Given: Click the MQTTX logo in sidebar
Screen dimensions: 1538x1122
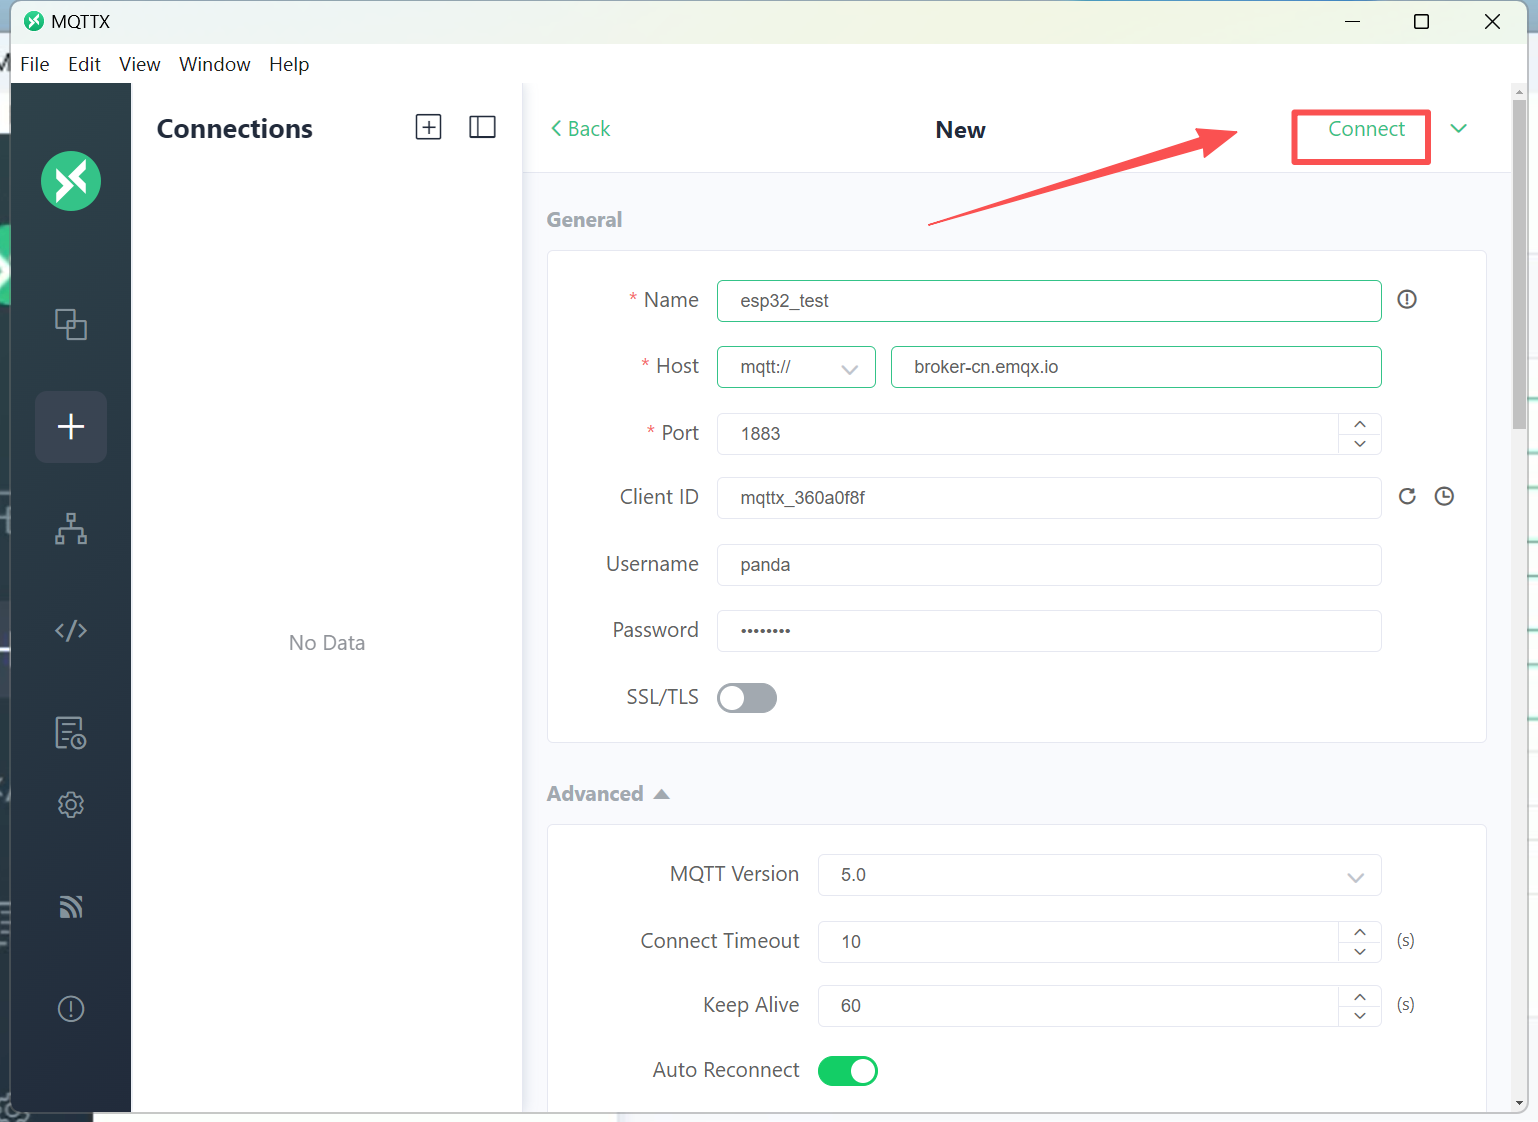Looking at the screenshot, I should (71, 181).
